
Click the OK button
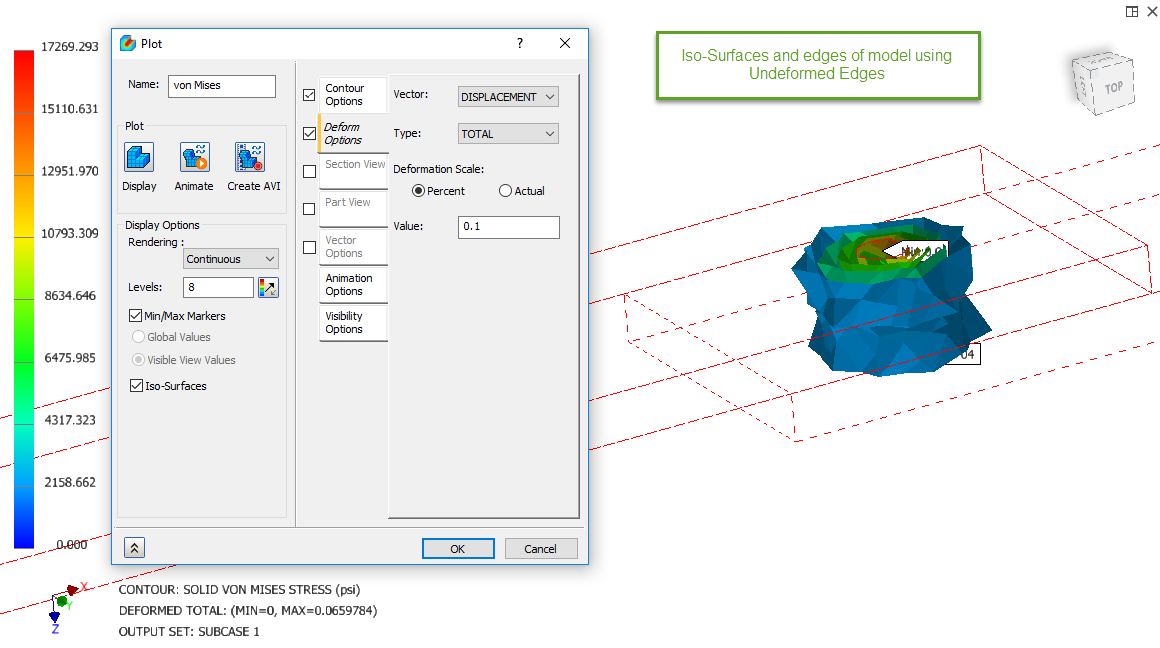click(x=458, y=548)
